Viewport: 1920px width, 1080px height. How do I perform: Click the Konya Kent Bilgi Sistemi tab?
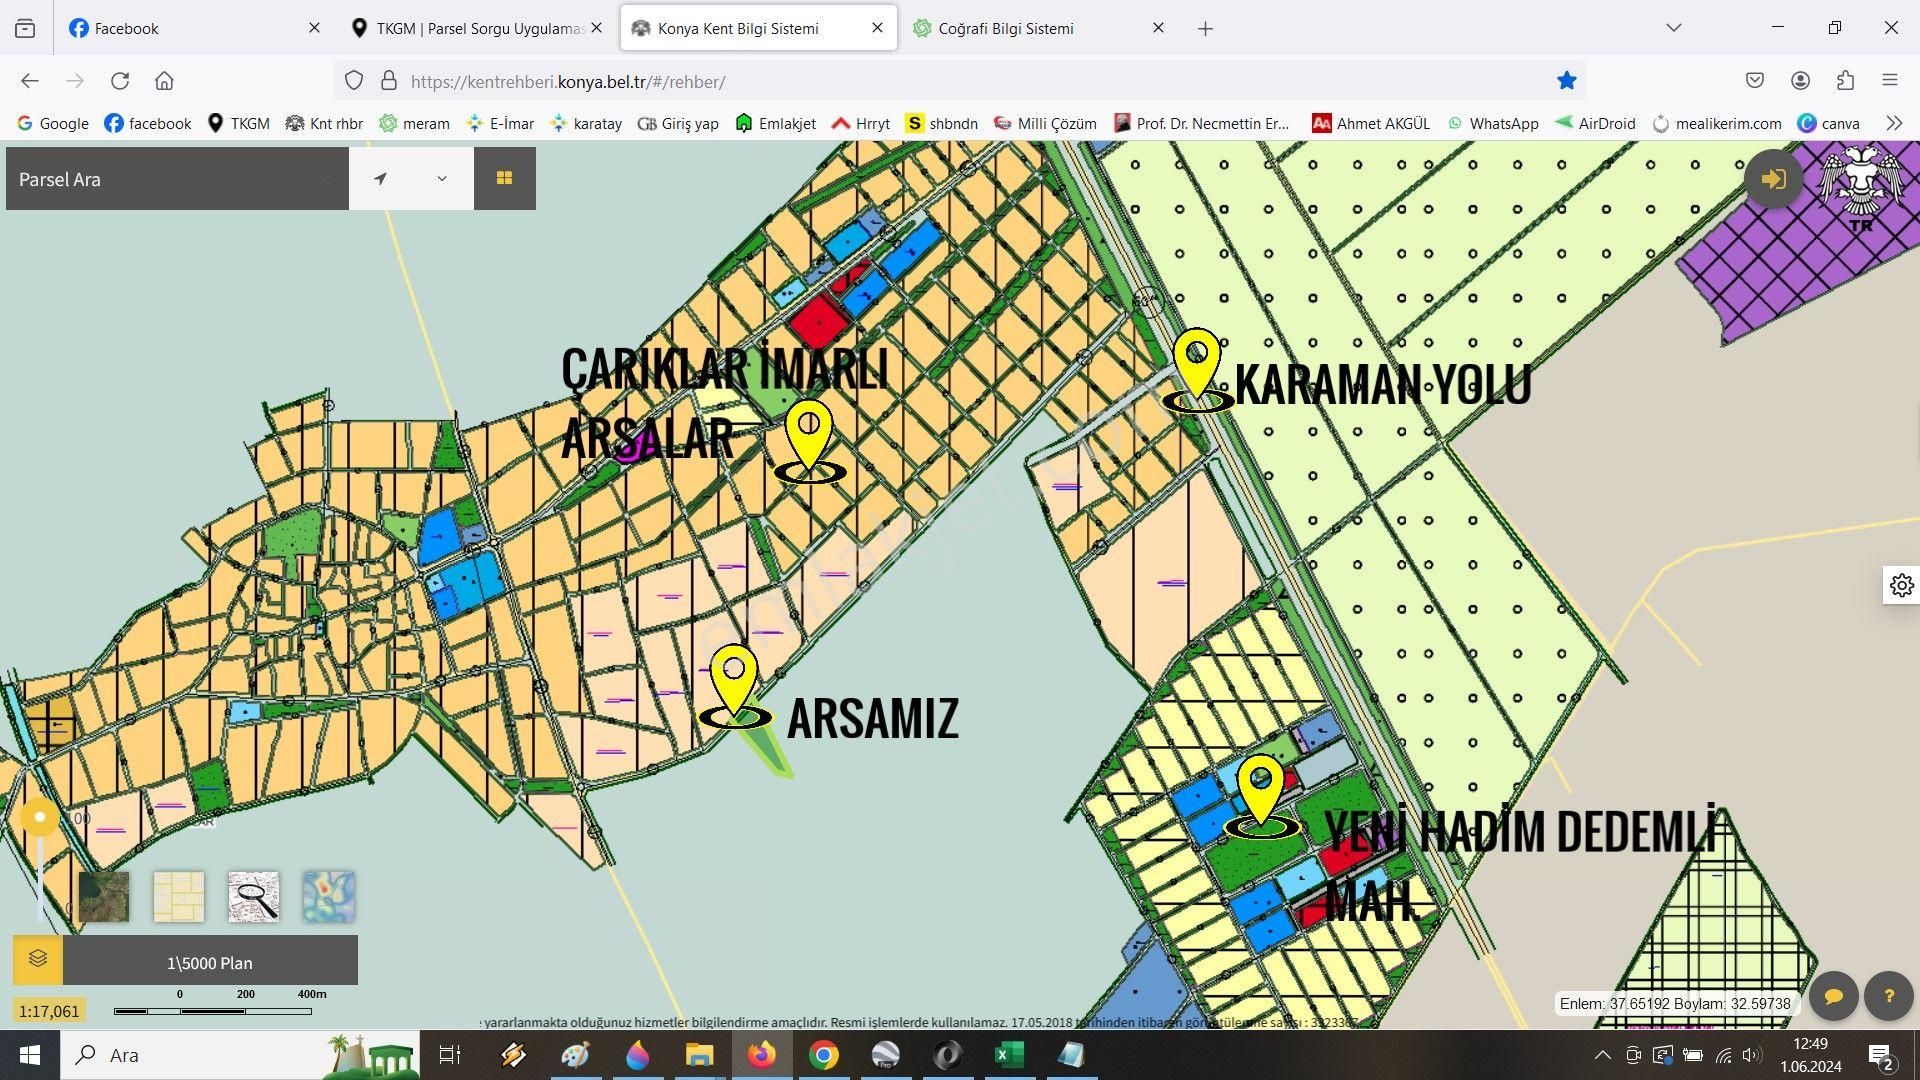[x=758, y=26]
